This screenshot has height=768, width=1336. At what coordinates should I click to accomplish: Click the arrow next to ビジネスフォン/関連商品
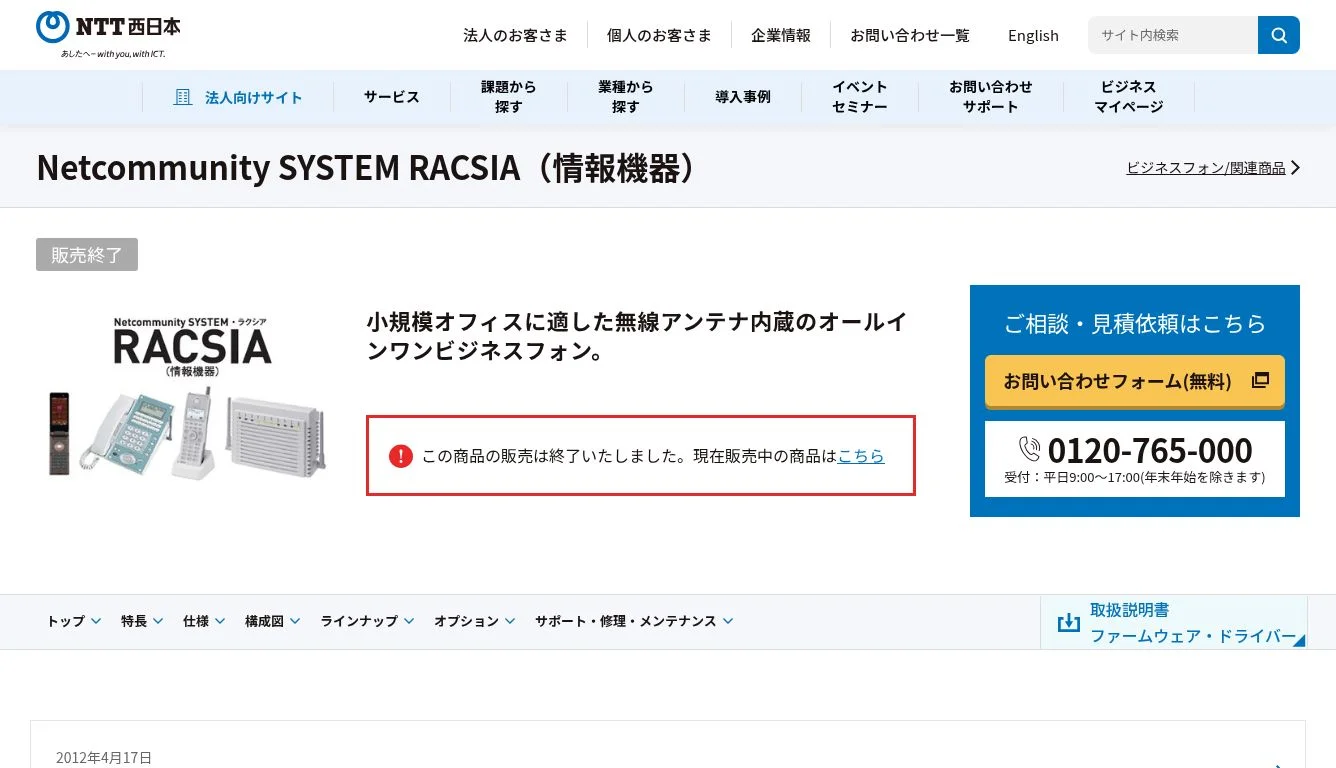coord(1295,168)
